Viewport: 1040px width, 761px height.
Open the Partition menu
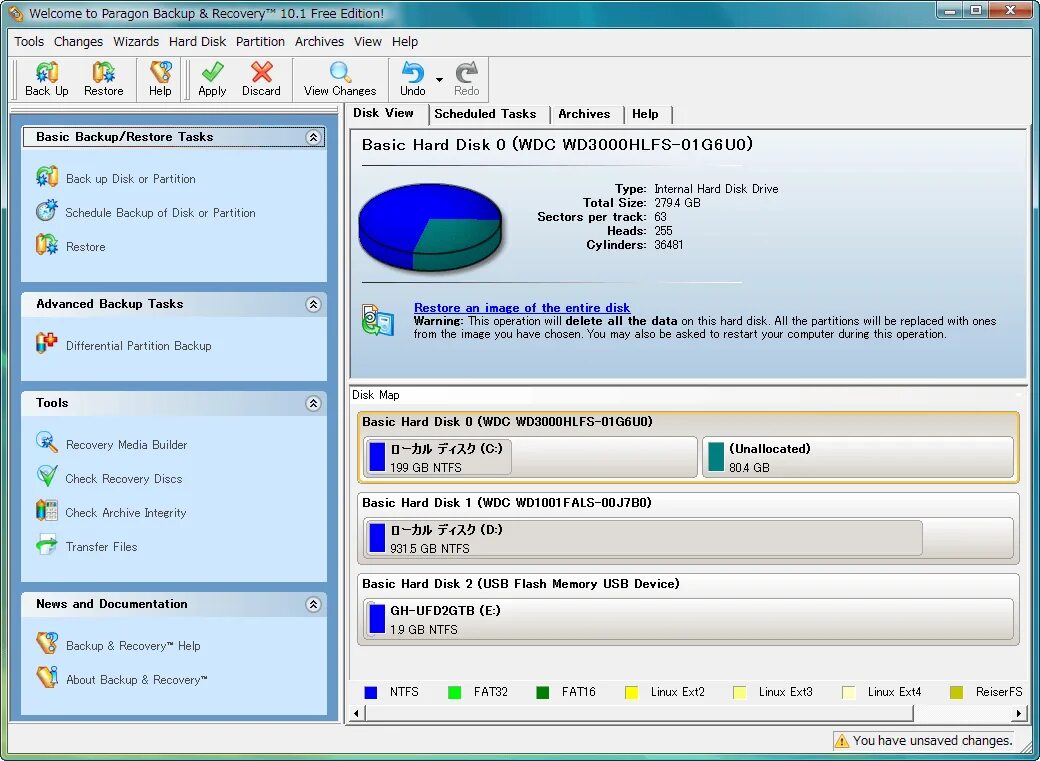[x=260, y=41]
